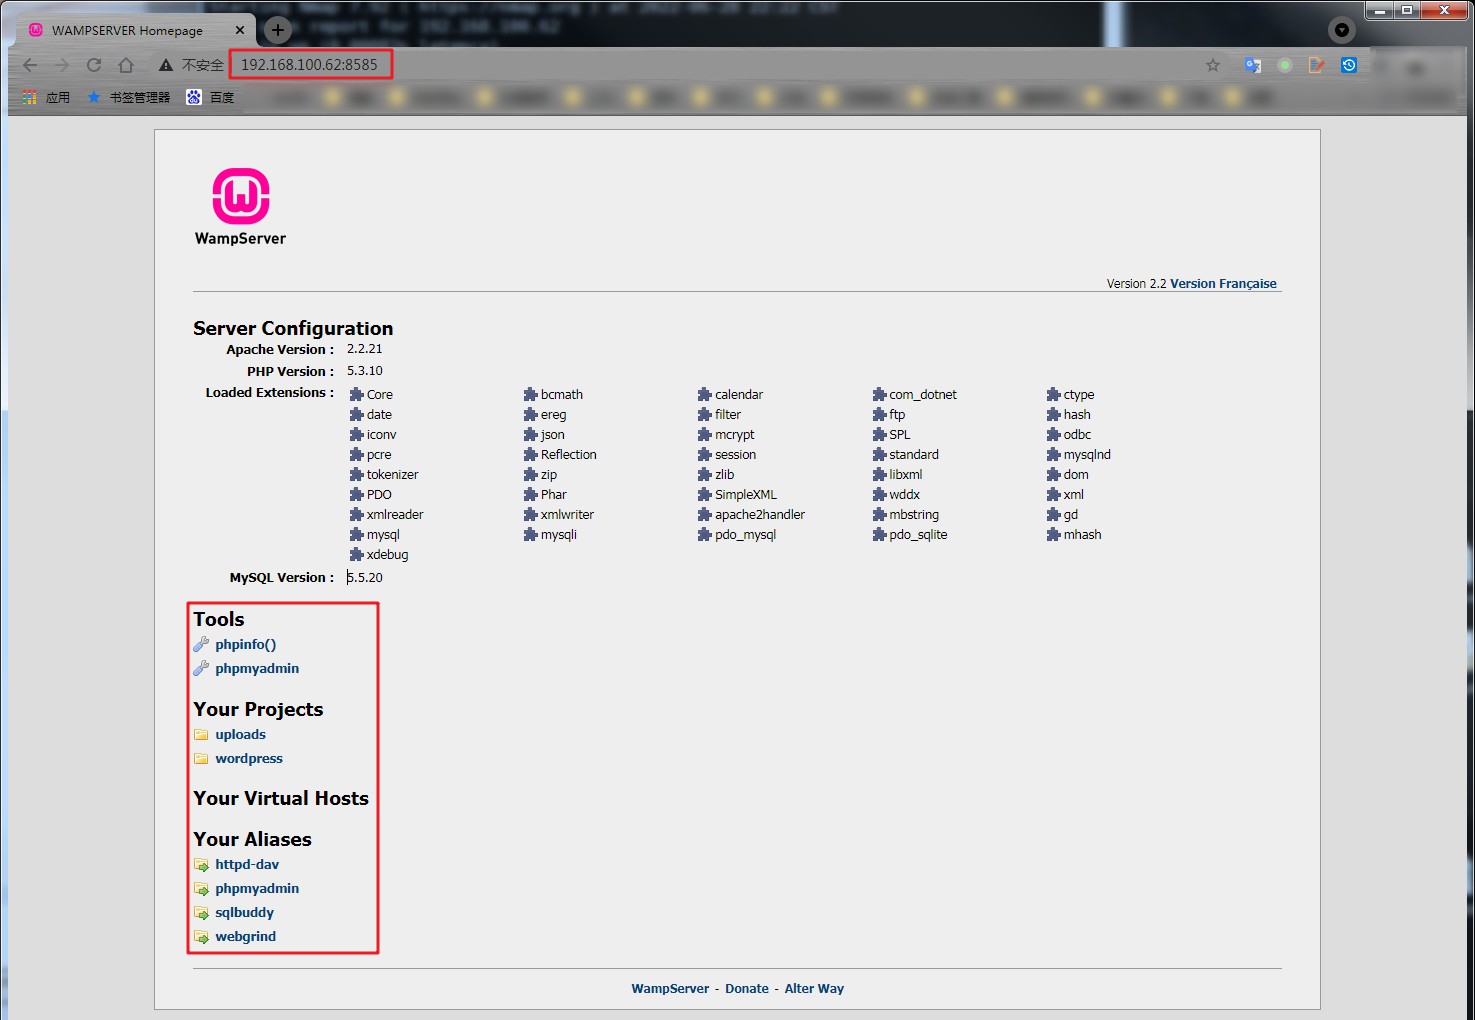Open the Apps bookmark shortcut
The height and width of the screenshot is (1020, 1475).
tap(46, 97)
